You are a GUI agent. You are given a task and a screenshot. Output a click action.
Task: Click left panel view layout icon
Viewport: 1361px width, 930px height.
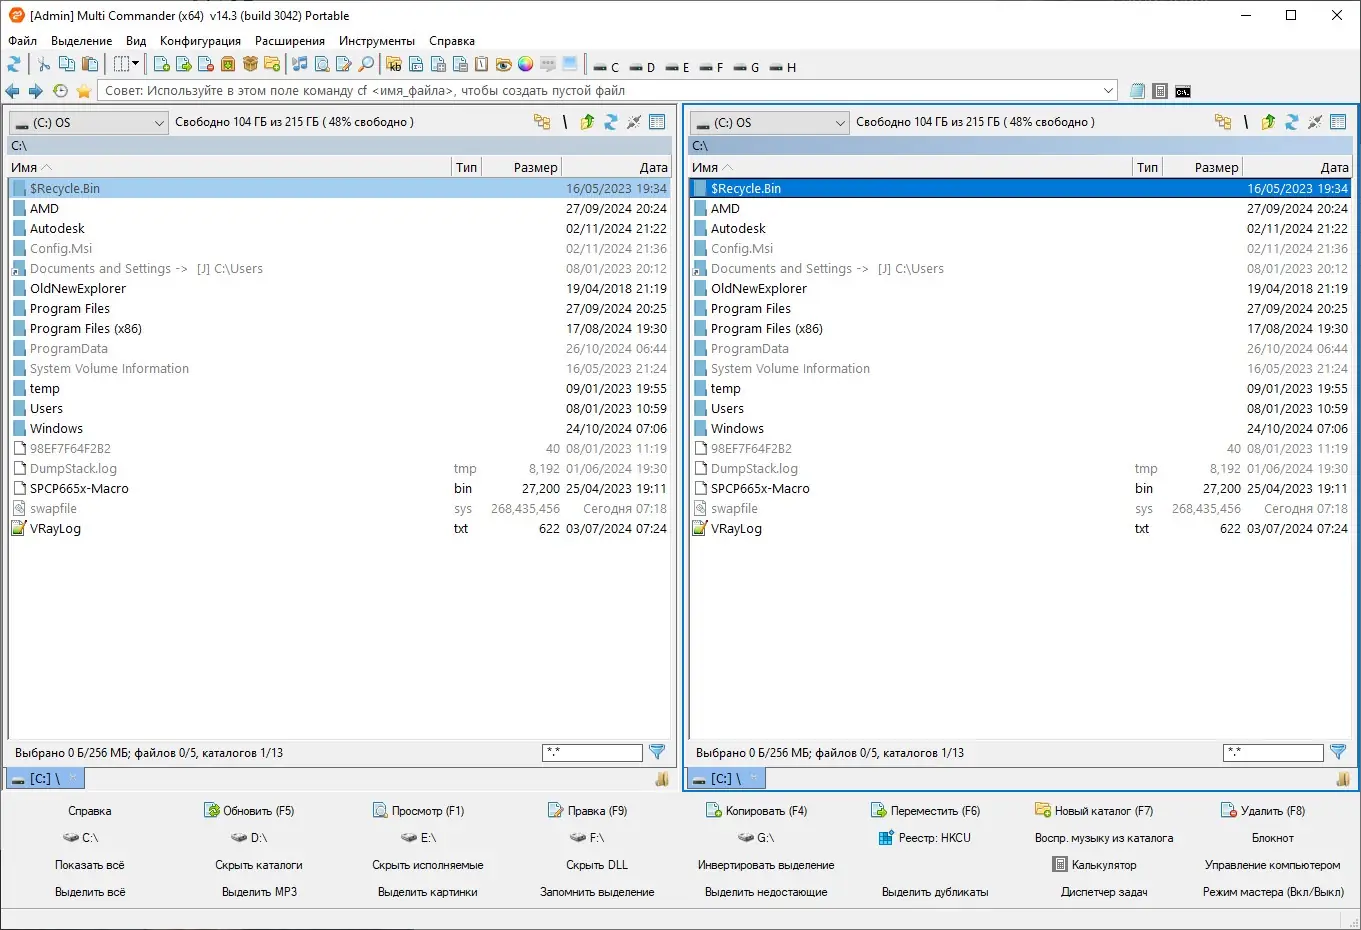point(657,122)
